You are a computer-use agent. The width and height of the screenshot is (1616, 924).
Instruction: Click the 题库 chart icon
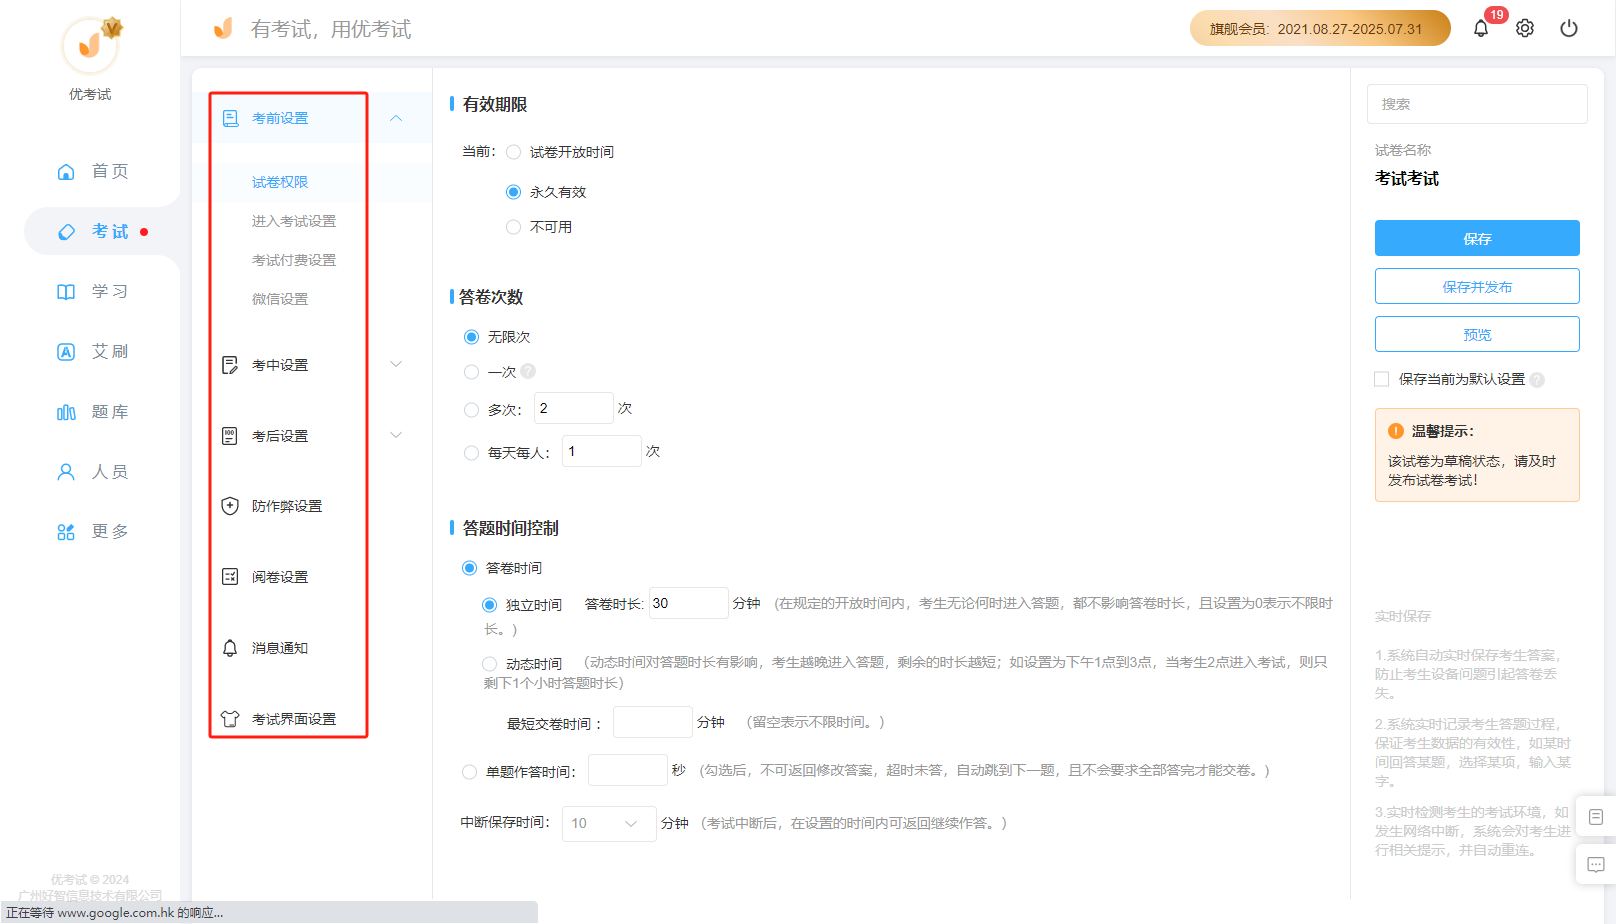coord(66,412)
